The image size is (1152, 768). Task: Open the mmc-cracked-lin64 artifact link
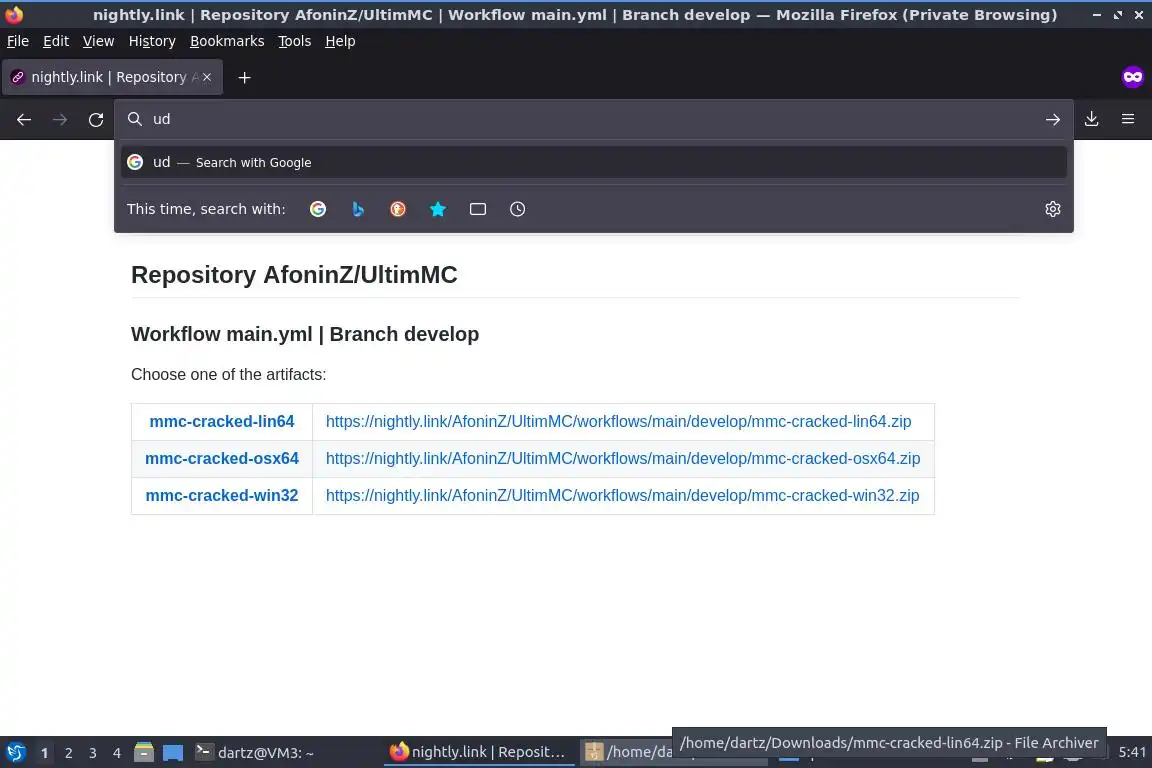tap(222, 422)
